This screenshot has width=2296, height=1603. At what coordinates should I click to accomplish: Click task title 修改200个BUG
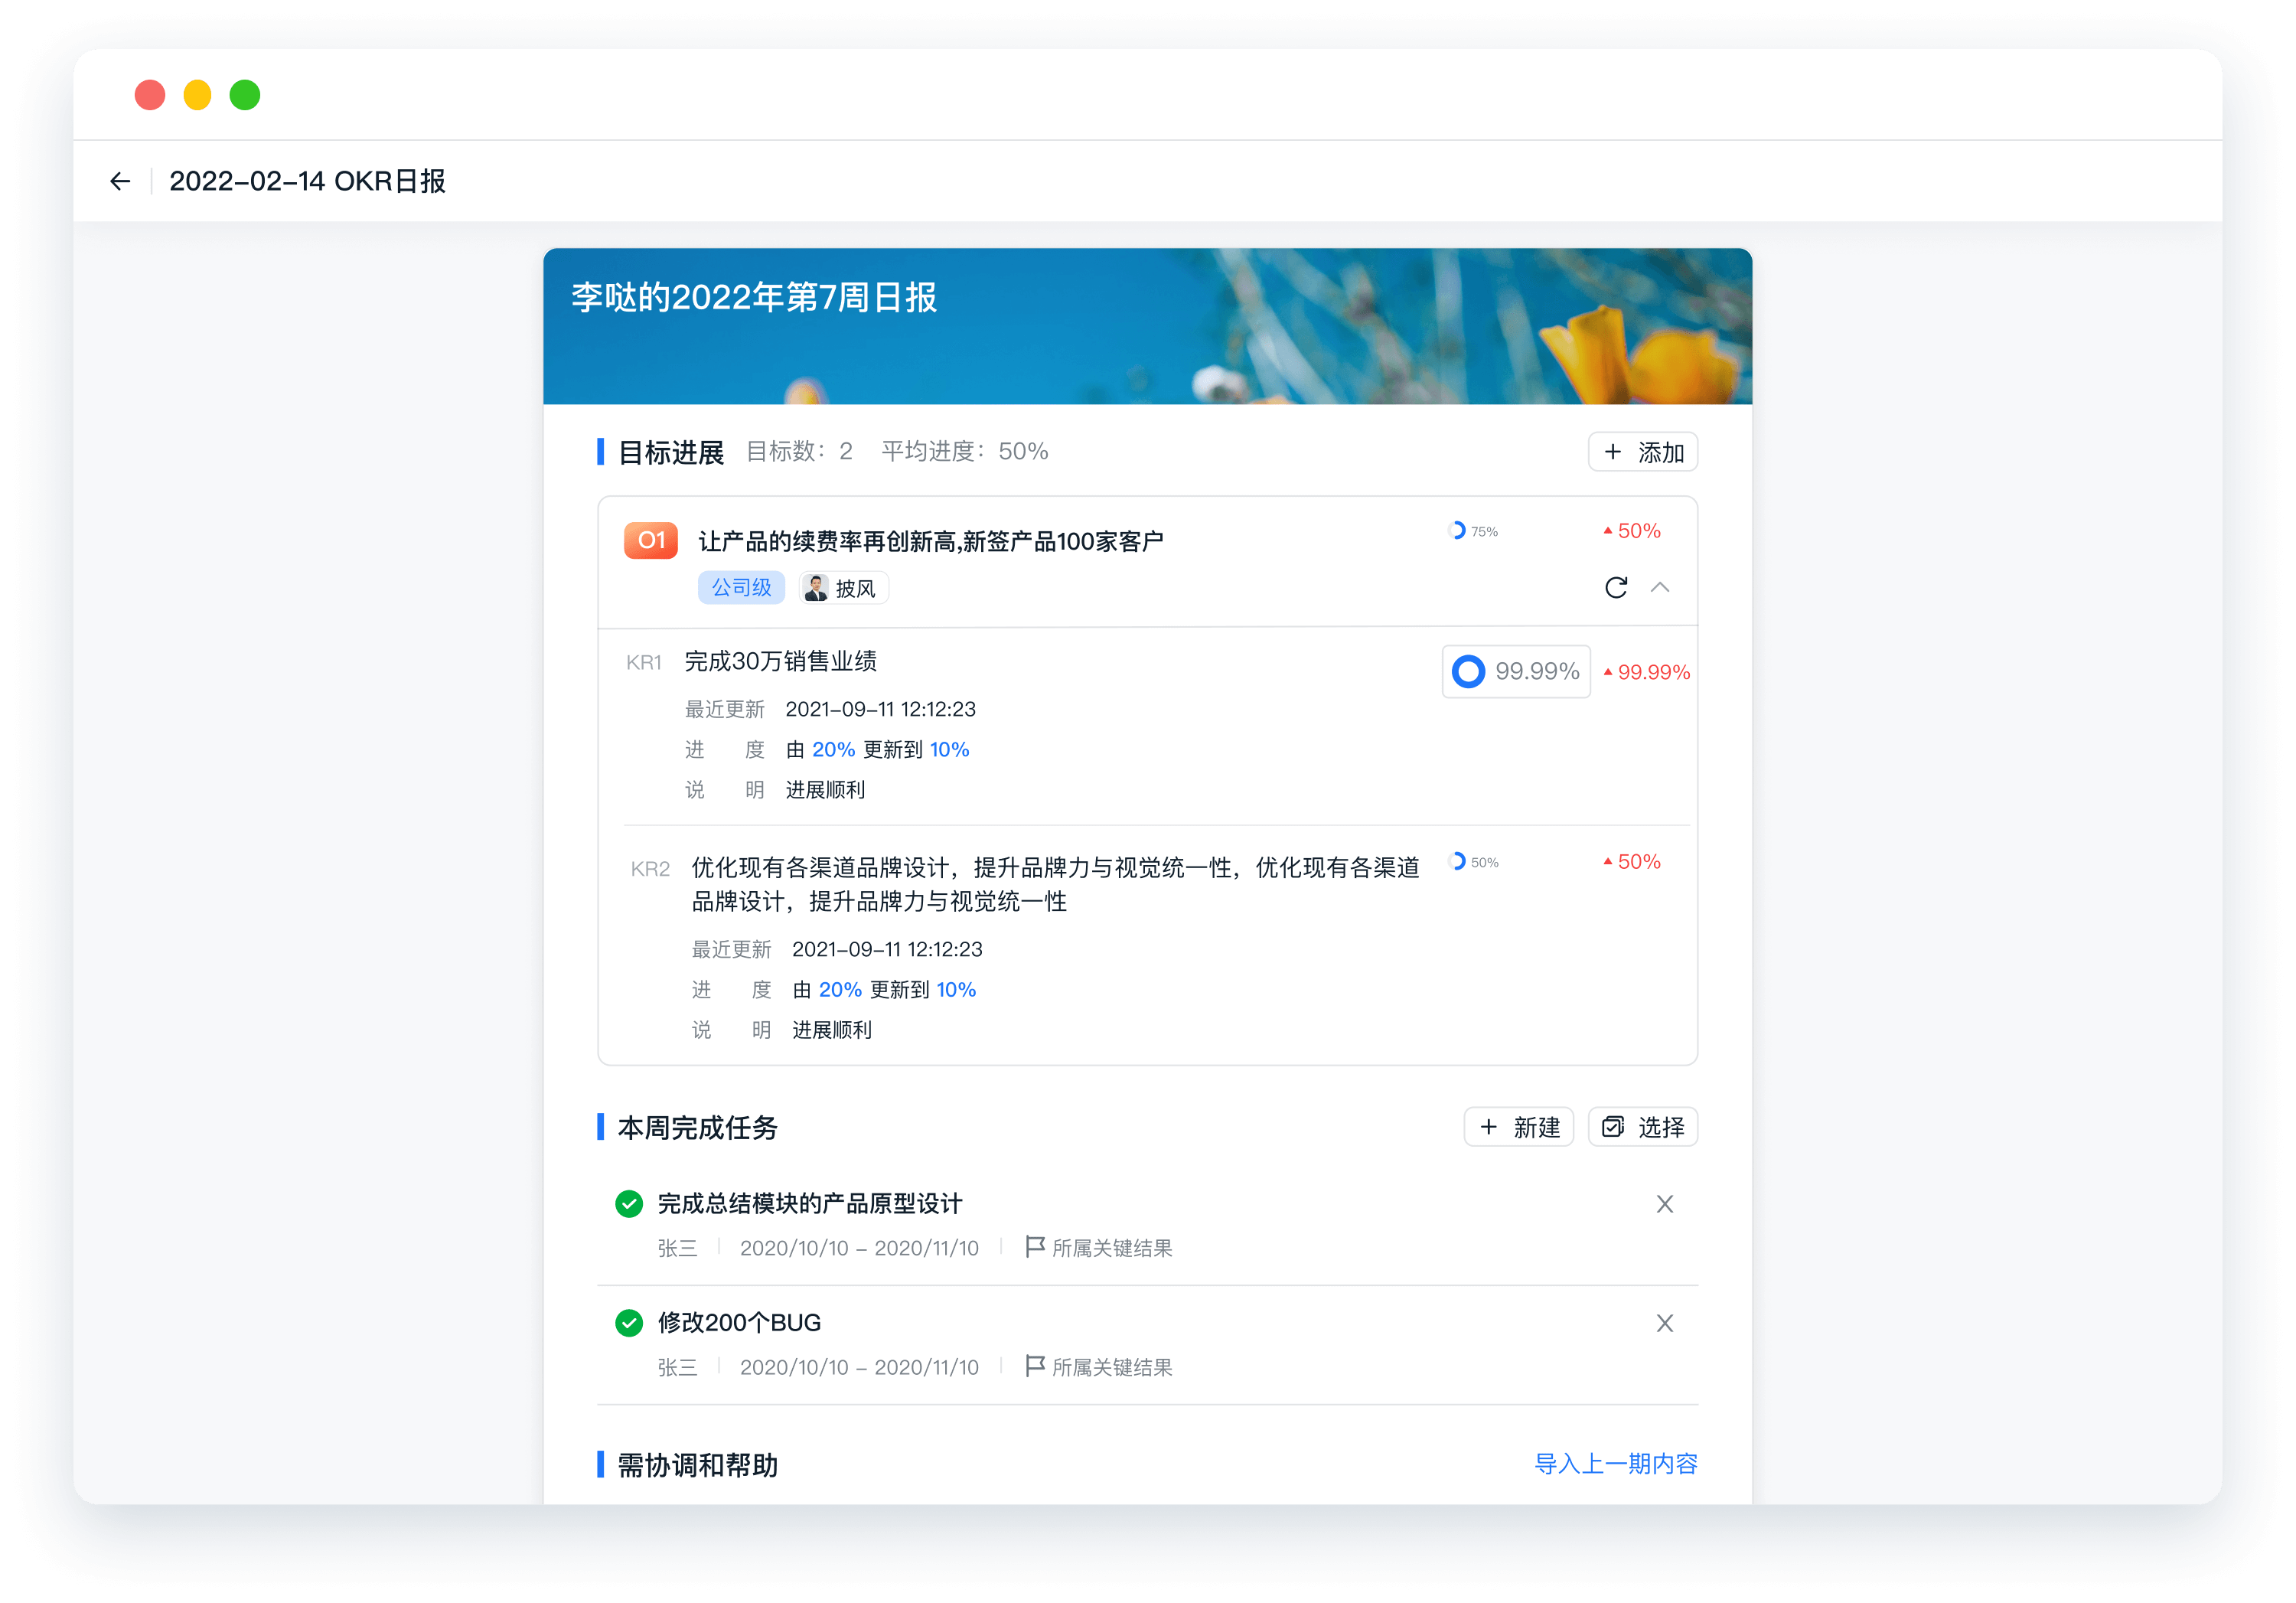coord(739,1322)
